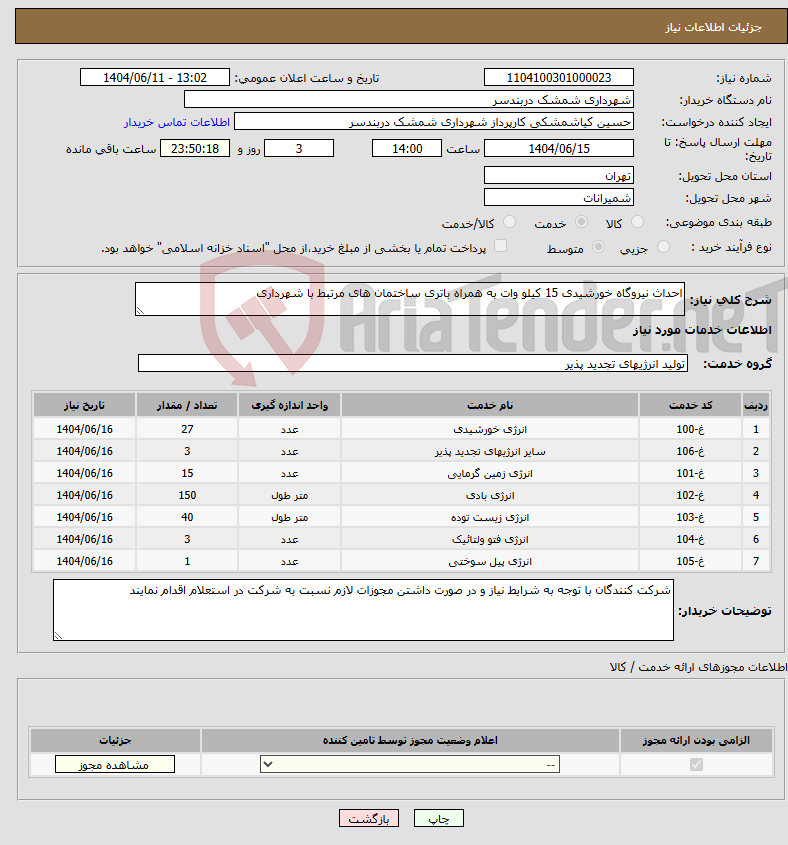Click the remaining time field 23:50:18
This screenshot has width=788, height=845.
coord(195,149)
